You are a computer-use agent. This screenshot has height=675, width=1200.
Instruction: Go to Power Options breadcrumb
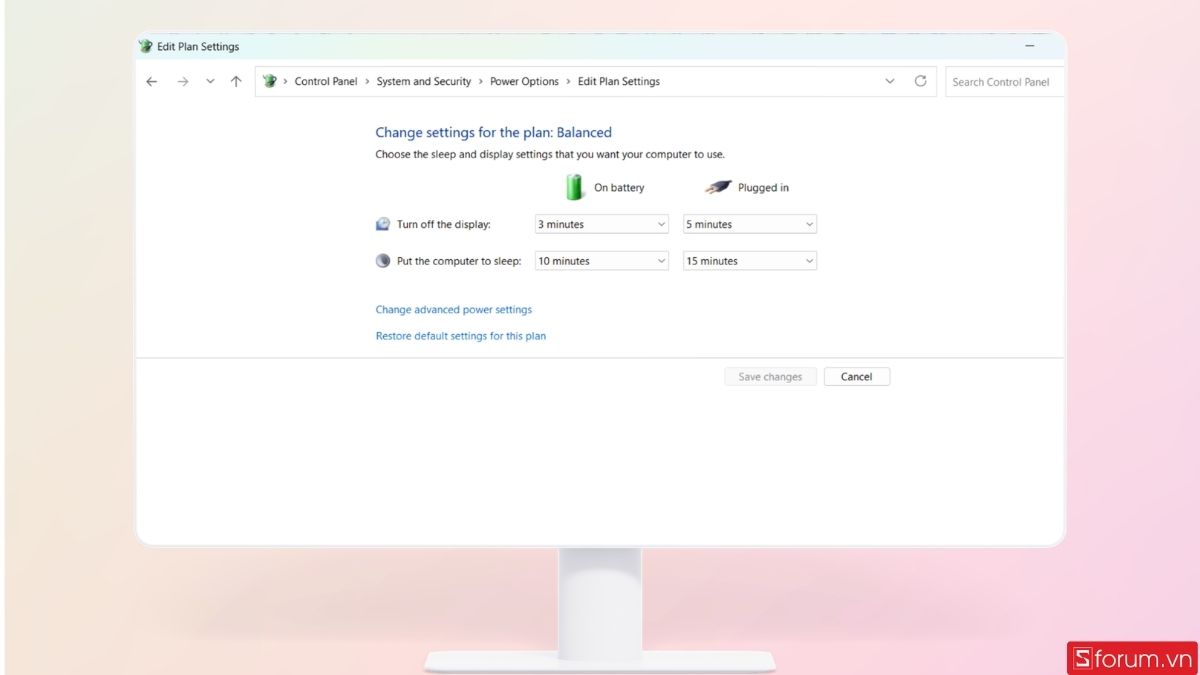524,82
